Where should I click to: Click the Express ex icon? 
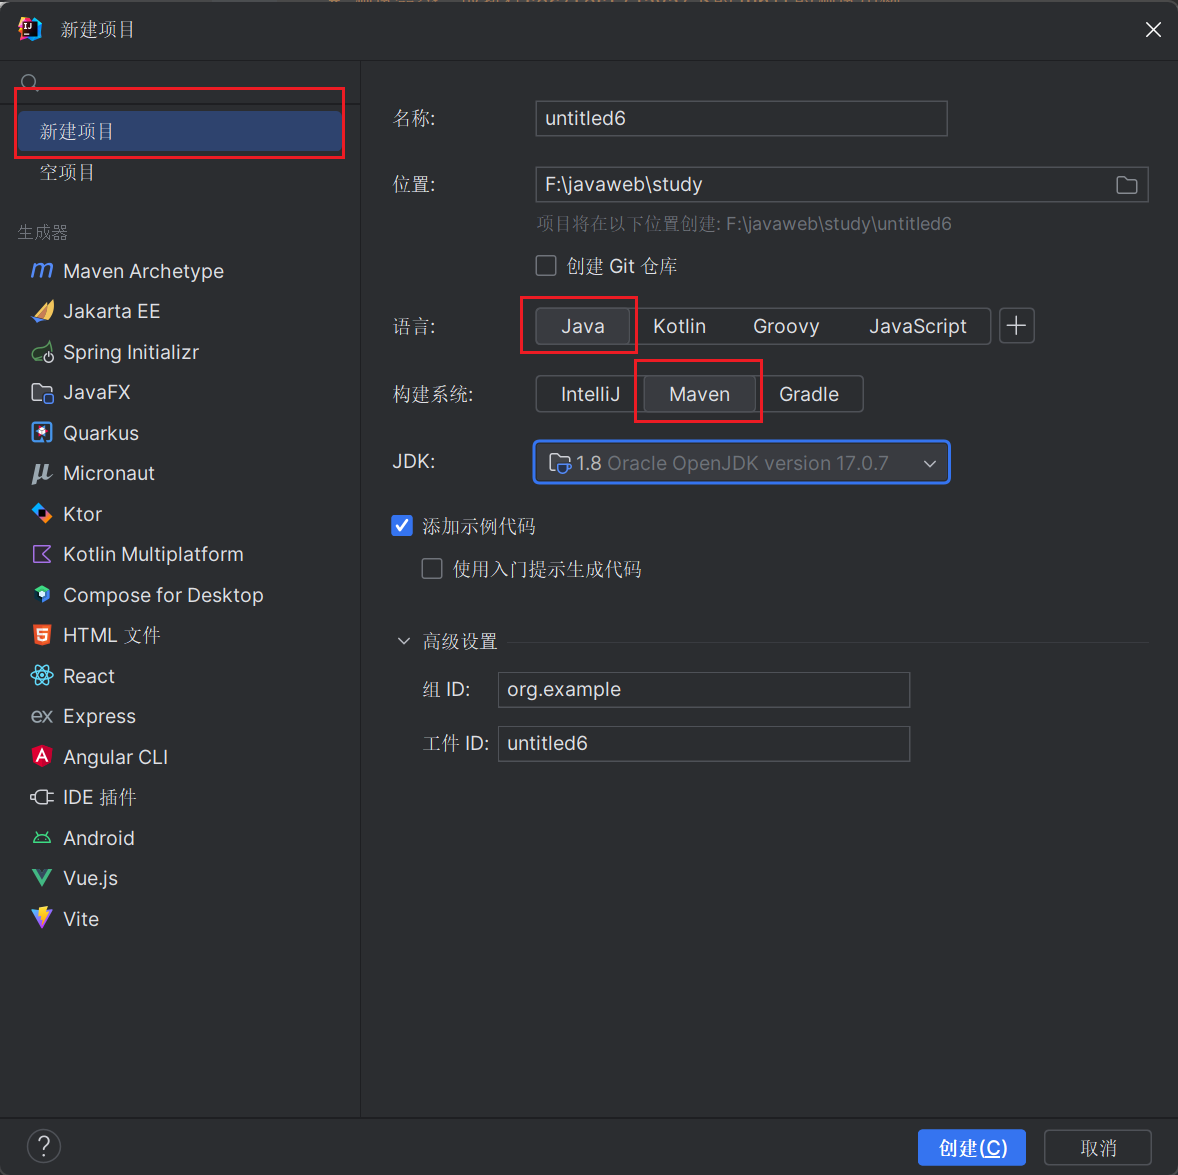click(x=42, y=717)
